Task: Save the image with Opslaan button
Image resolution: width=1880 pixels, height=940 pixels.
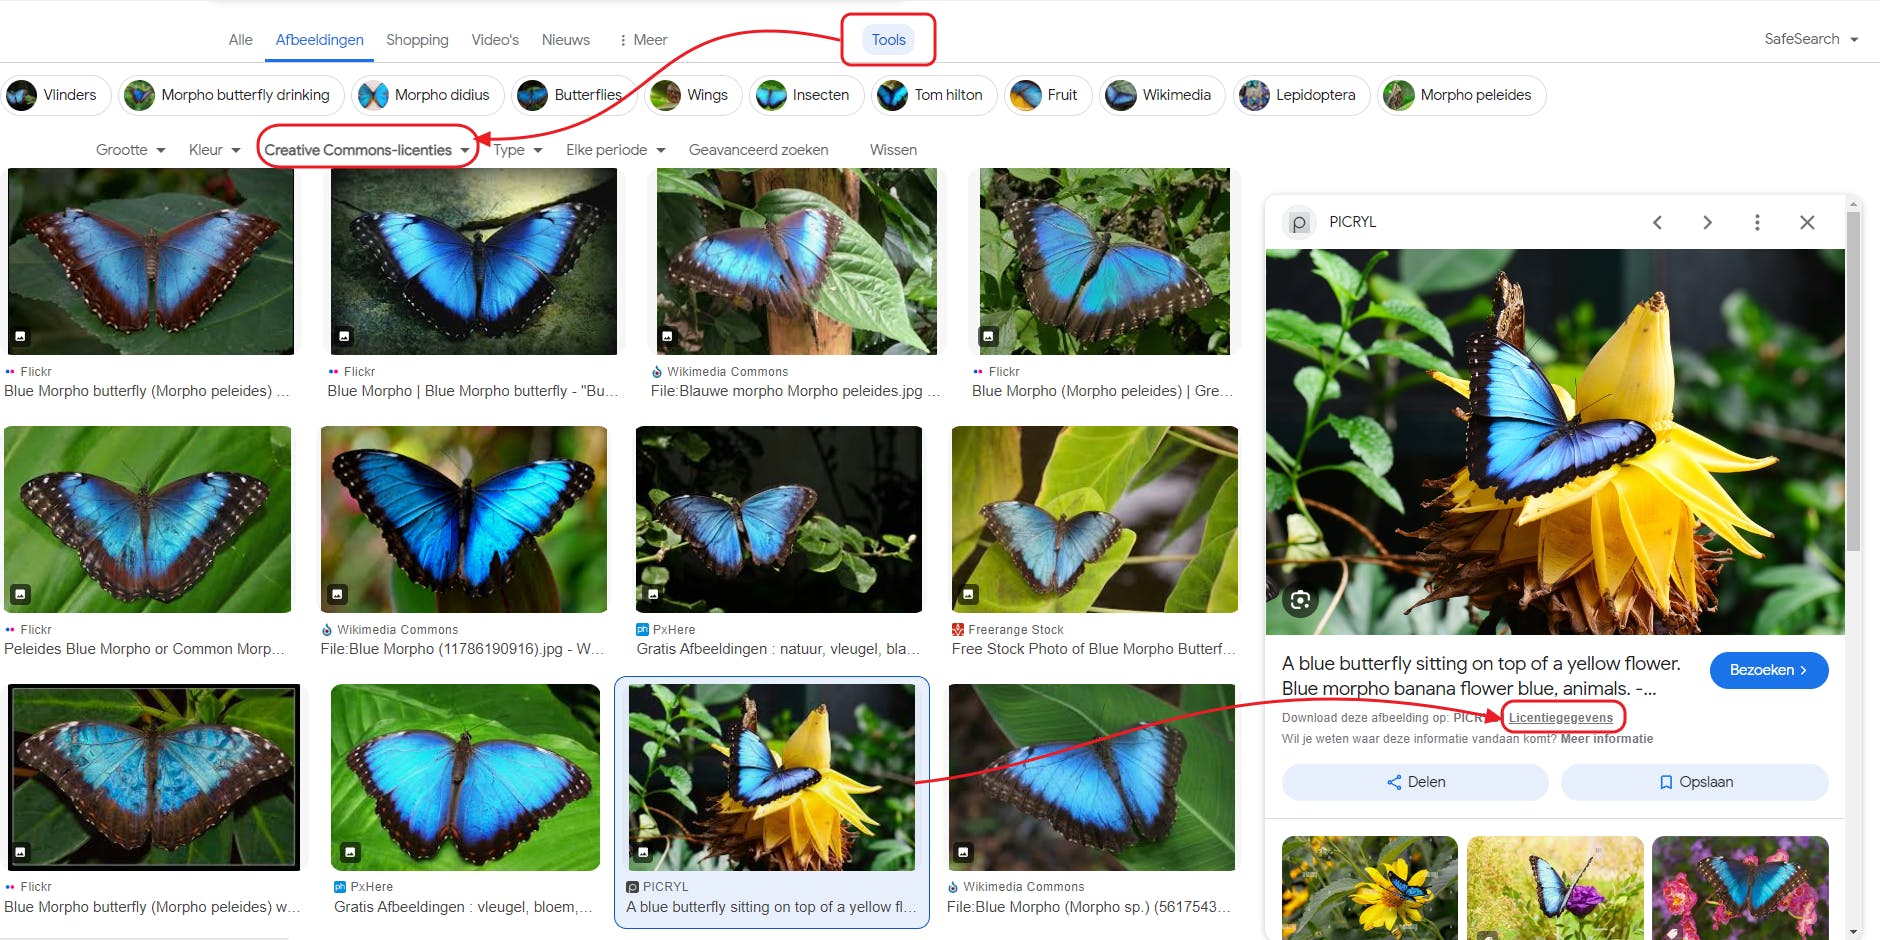Action: pos(1695,782)
